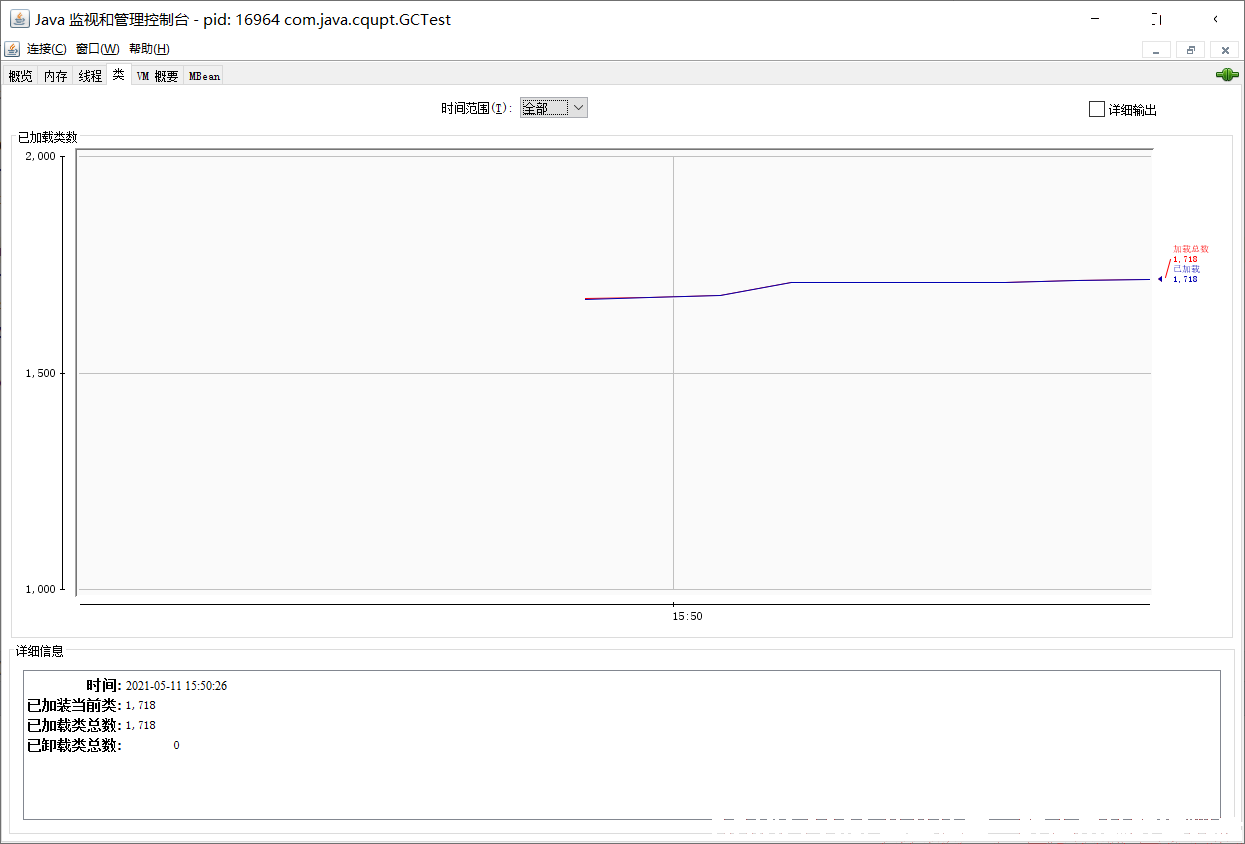1245x844 pixels.
Task: Click the 已加载类总数 value 1,718
Action: pos(140,725)
